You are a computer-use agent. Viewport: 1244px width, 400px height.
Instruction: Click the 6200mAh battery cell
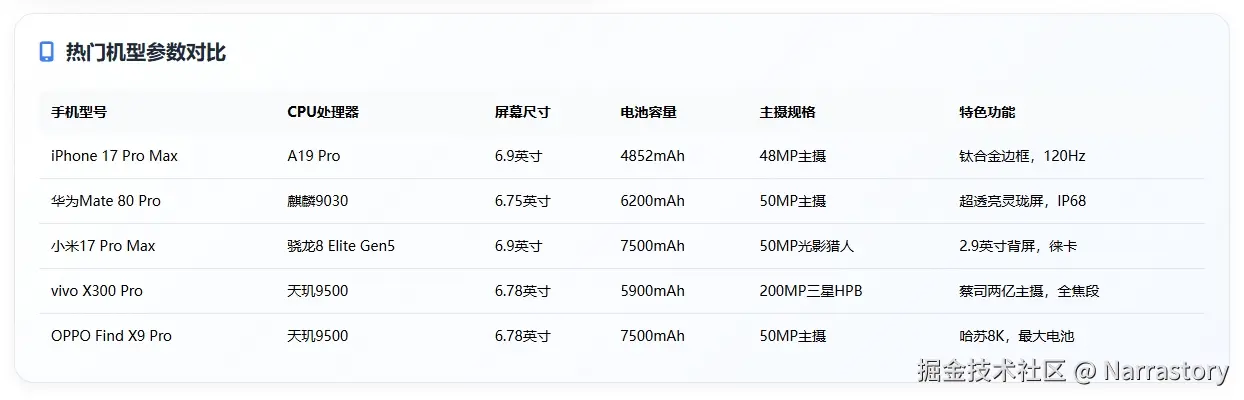click(652, 201)
